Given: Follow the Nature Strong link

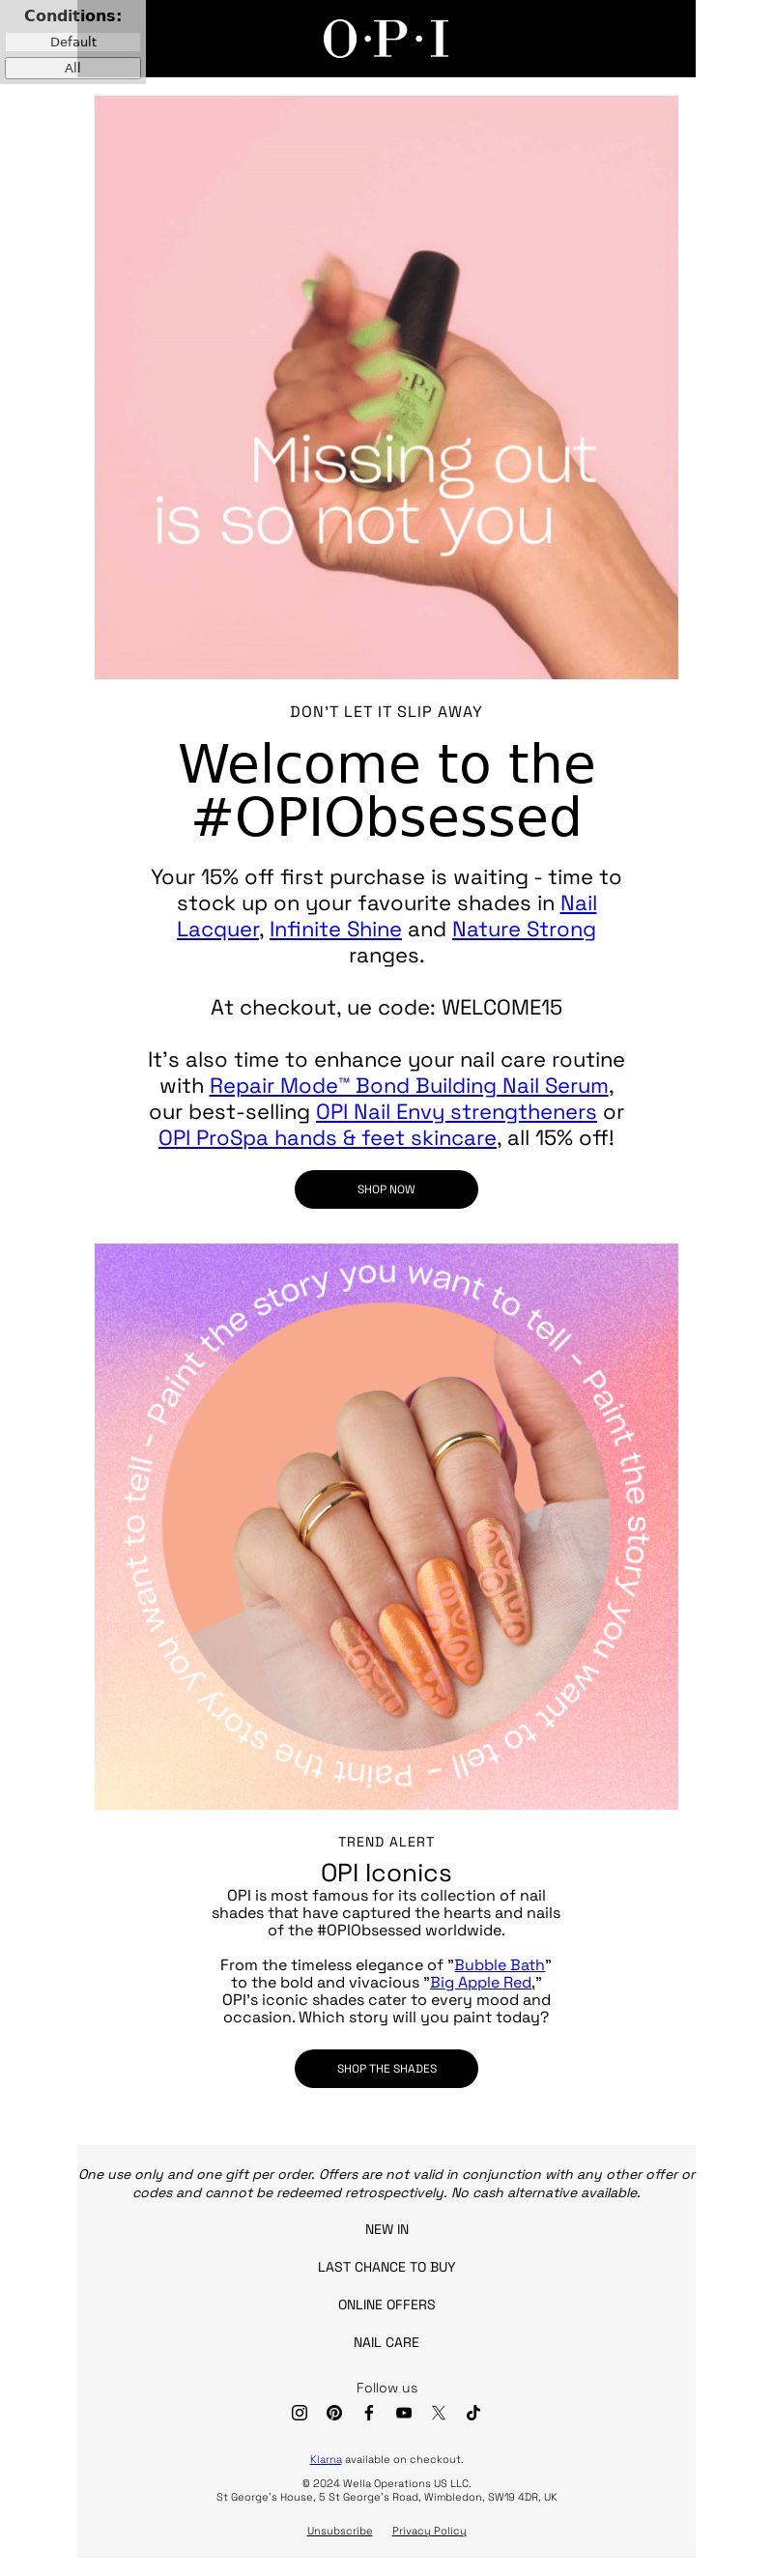Looking at the screenshot, I should click(x=523, y=929).
